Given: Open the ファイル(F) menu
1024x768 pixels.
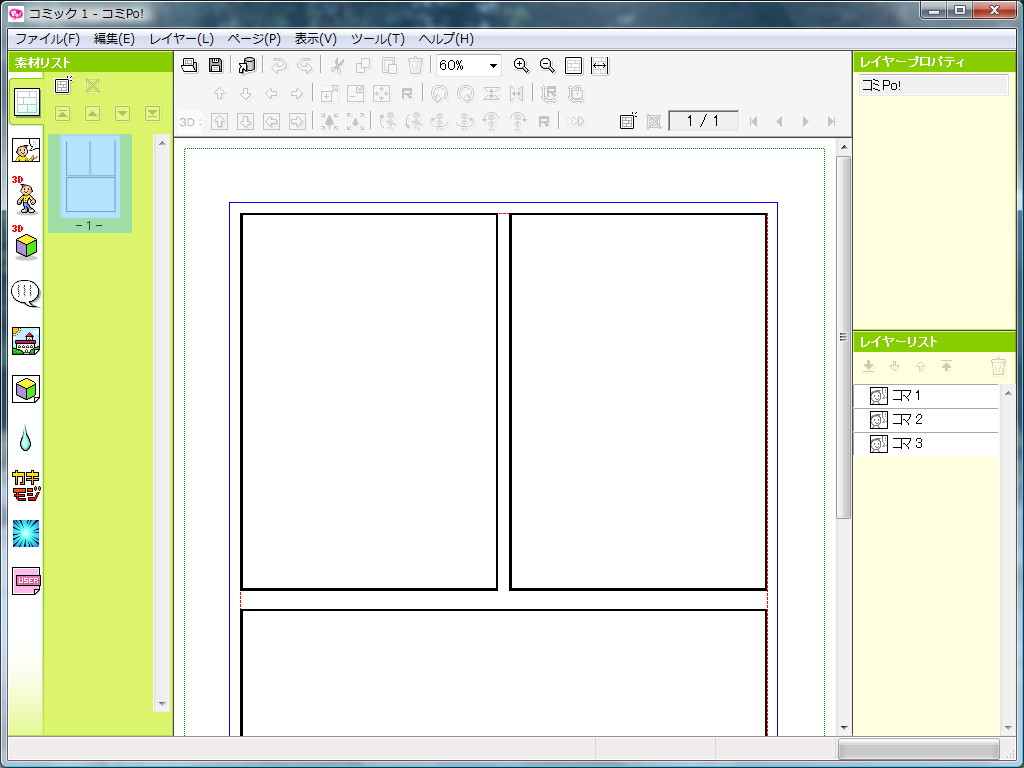Looking at the screenshot, I should coord(47,39).
